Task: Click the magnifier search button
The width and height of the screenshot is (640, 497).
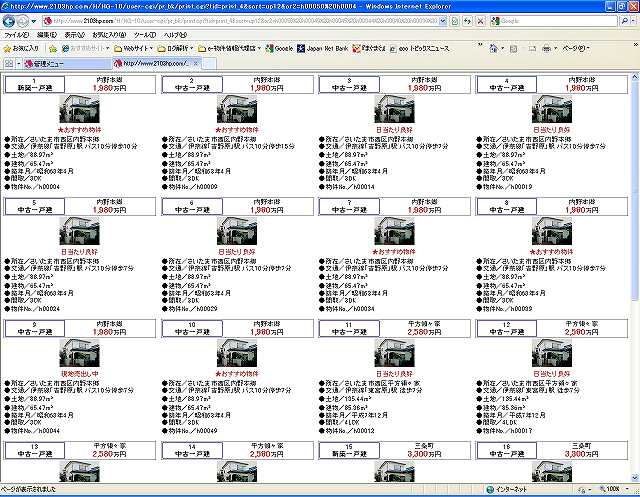Action: tap(624, 21)
